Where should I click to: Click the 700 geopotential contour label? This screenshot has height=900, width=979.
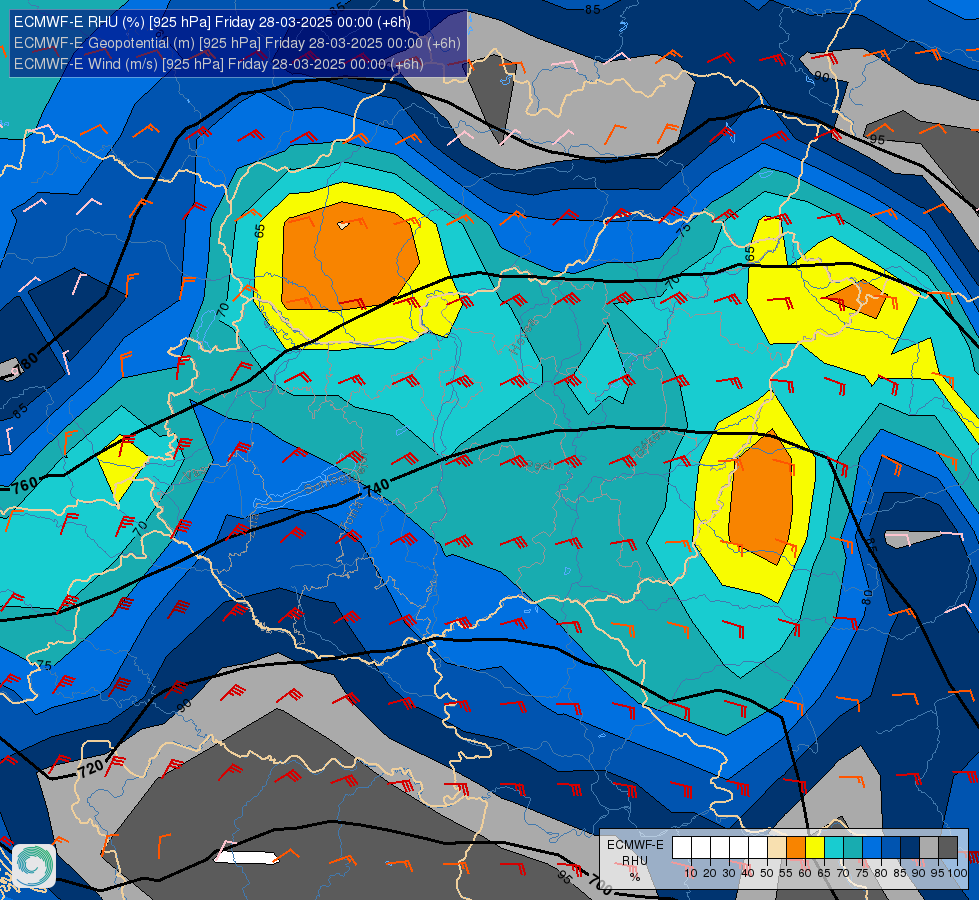point(599,886)
